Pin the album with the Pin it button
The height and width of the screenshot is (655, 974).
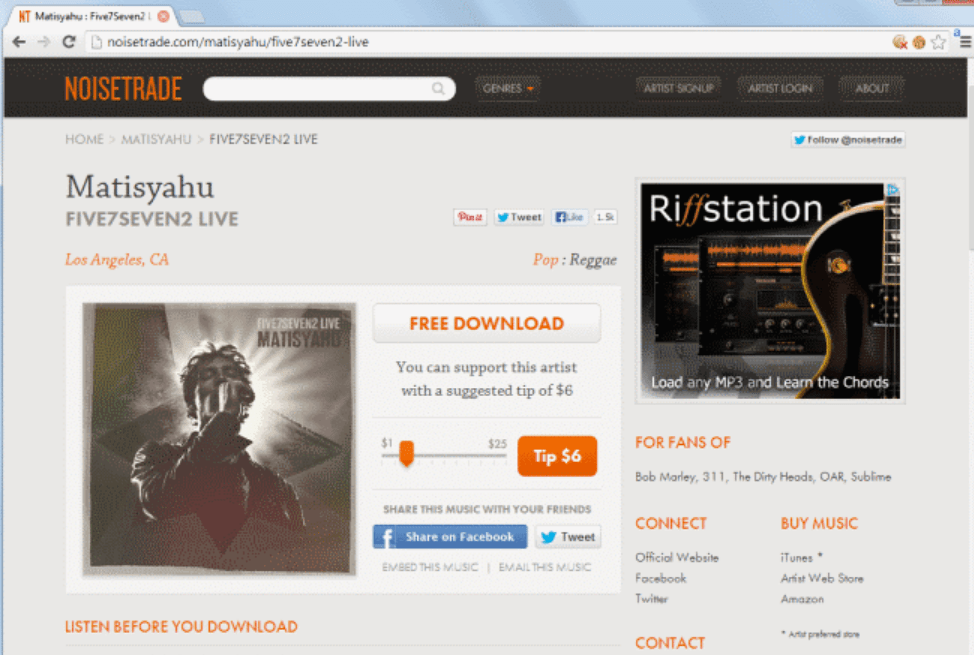point(470,217)
